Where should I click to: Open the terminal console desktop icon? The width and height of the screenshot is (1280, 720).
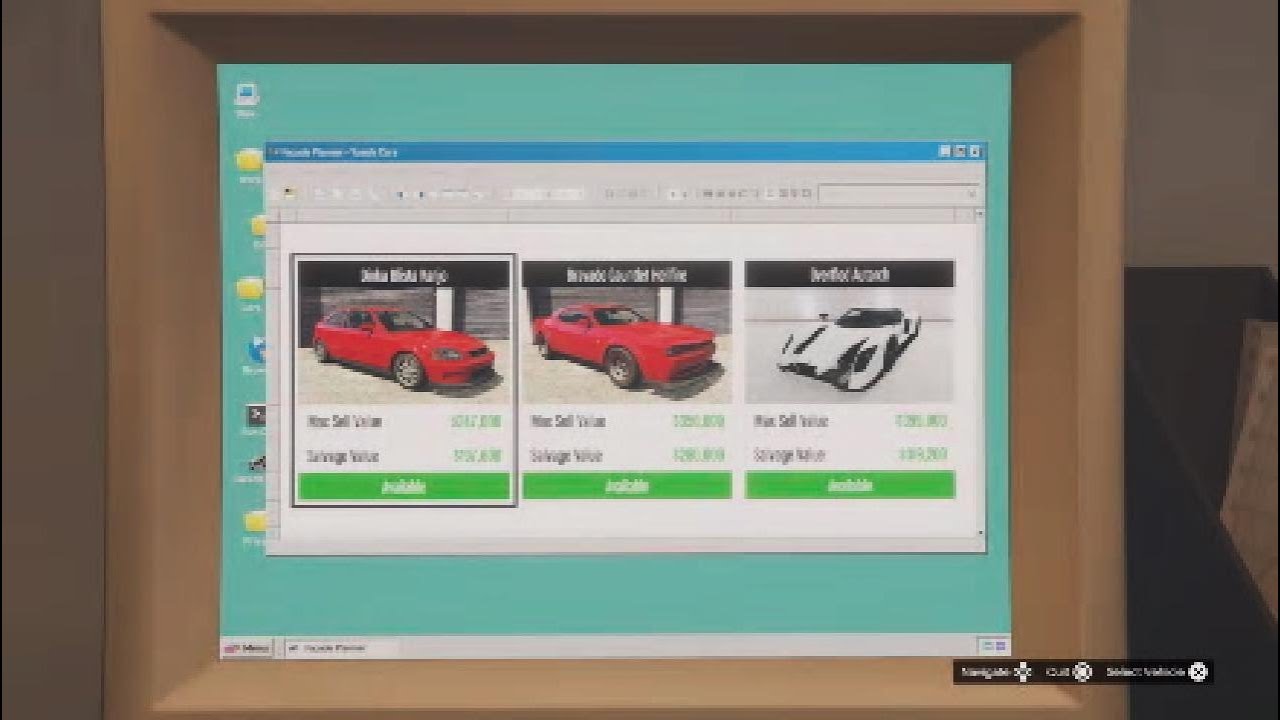256,416
